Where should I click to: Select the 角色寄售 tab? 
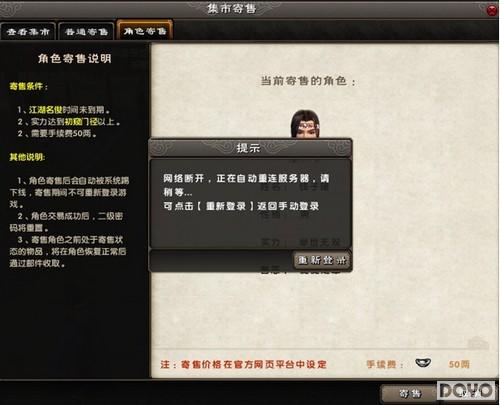pos(145,31)
